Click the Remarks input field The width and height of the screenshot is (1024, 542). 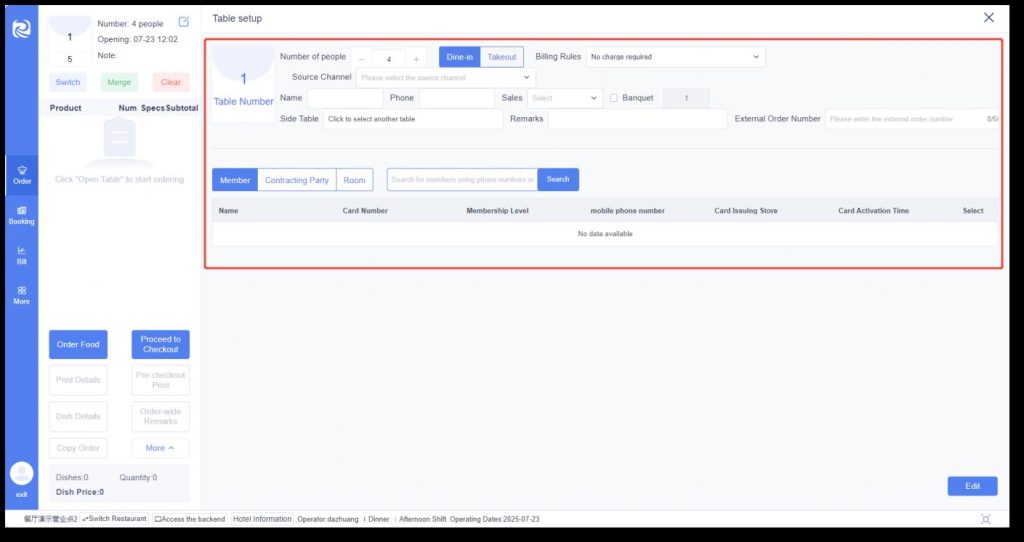637,119
